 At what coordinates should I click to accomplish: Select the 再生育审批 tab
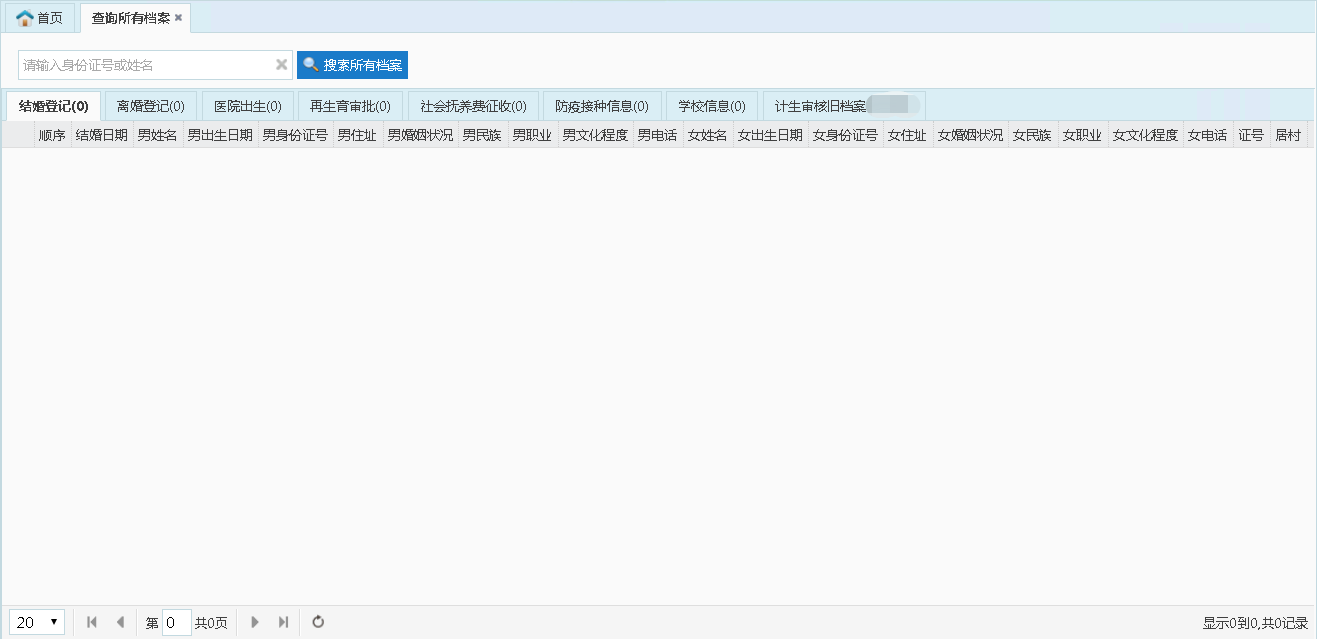point(350,106)
